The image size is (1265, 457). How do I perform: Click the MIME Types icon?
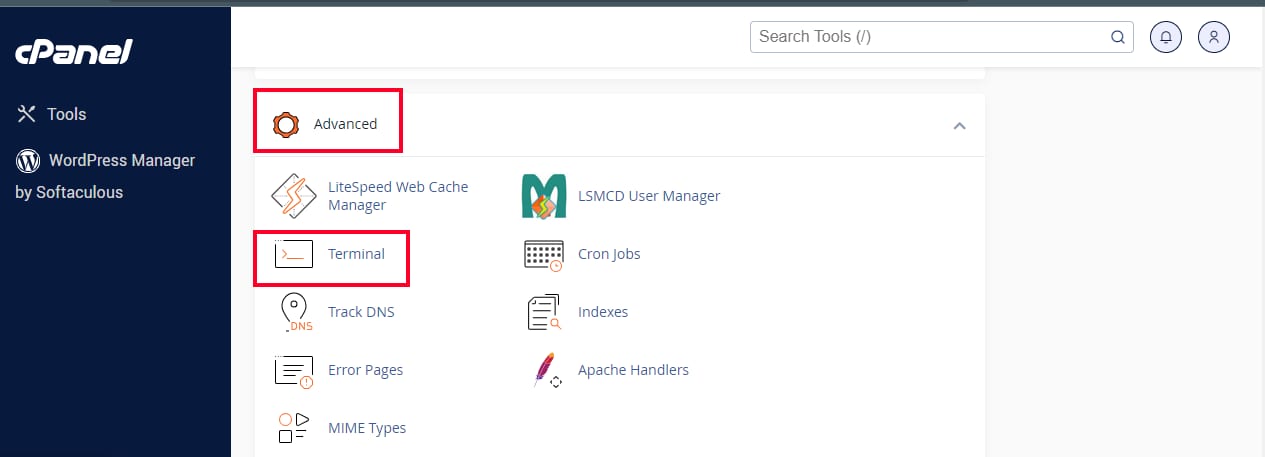pyautogui.click(x=294, y=428)
